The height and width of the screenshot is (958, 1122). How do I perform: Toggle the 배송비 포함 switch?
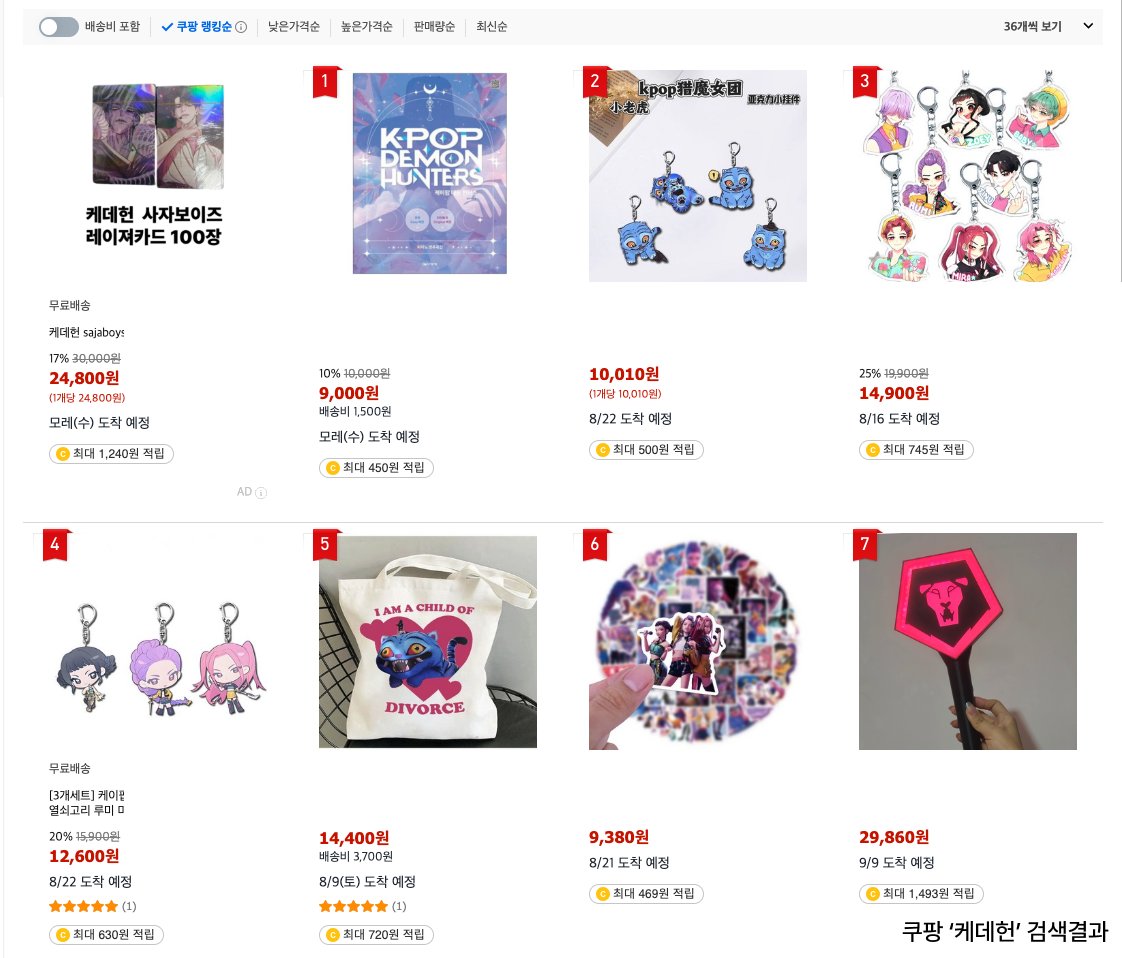click(58, 27)
